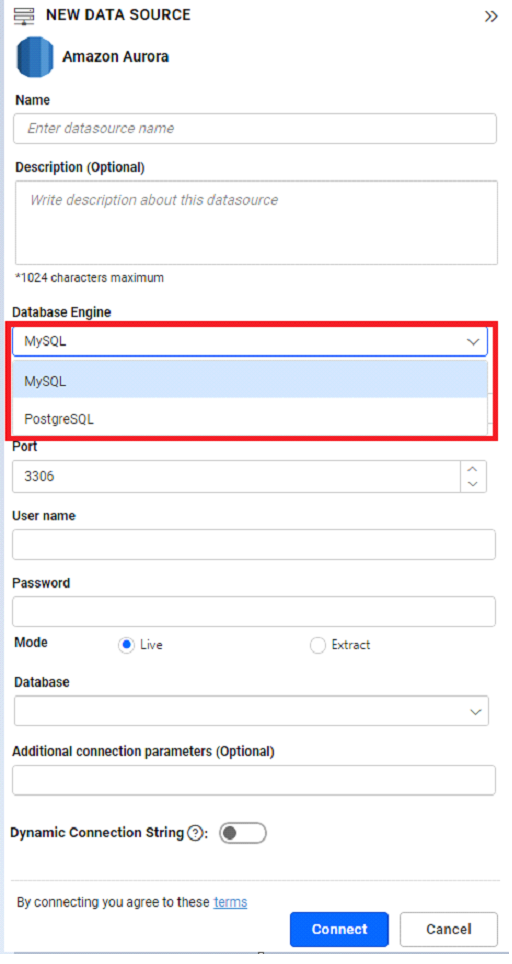Click the Amazon Aurora logo icon

[35, 57]
